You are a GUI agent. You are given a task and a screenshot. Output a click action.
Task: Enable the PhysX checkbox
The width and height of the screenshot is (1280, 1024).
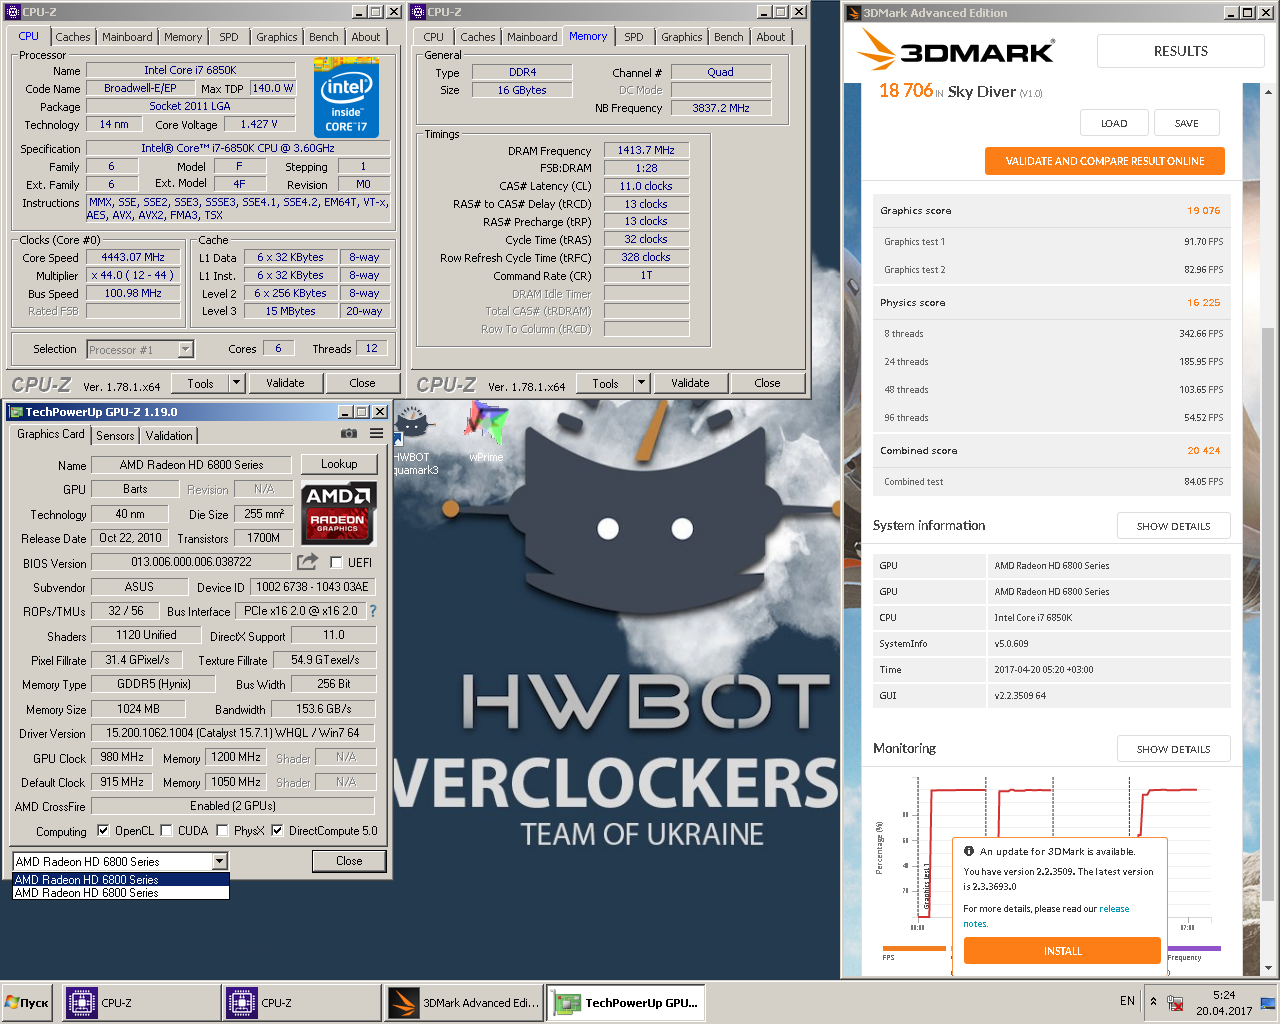(222, 830)
